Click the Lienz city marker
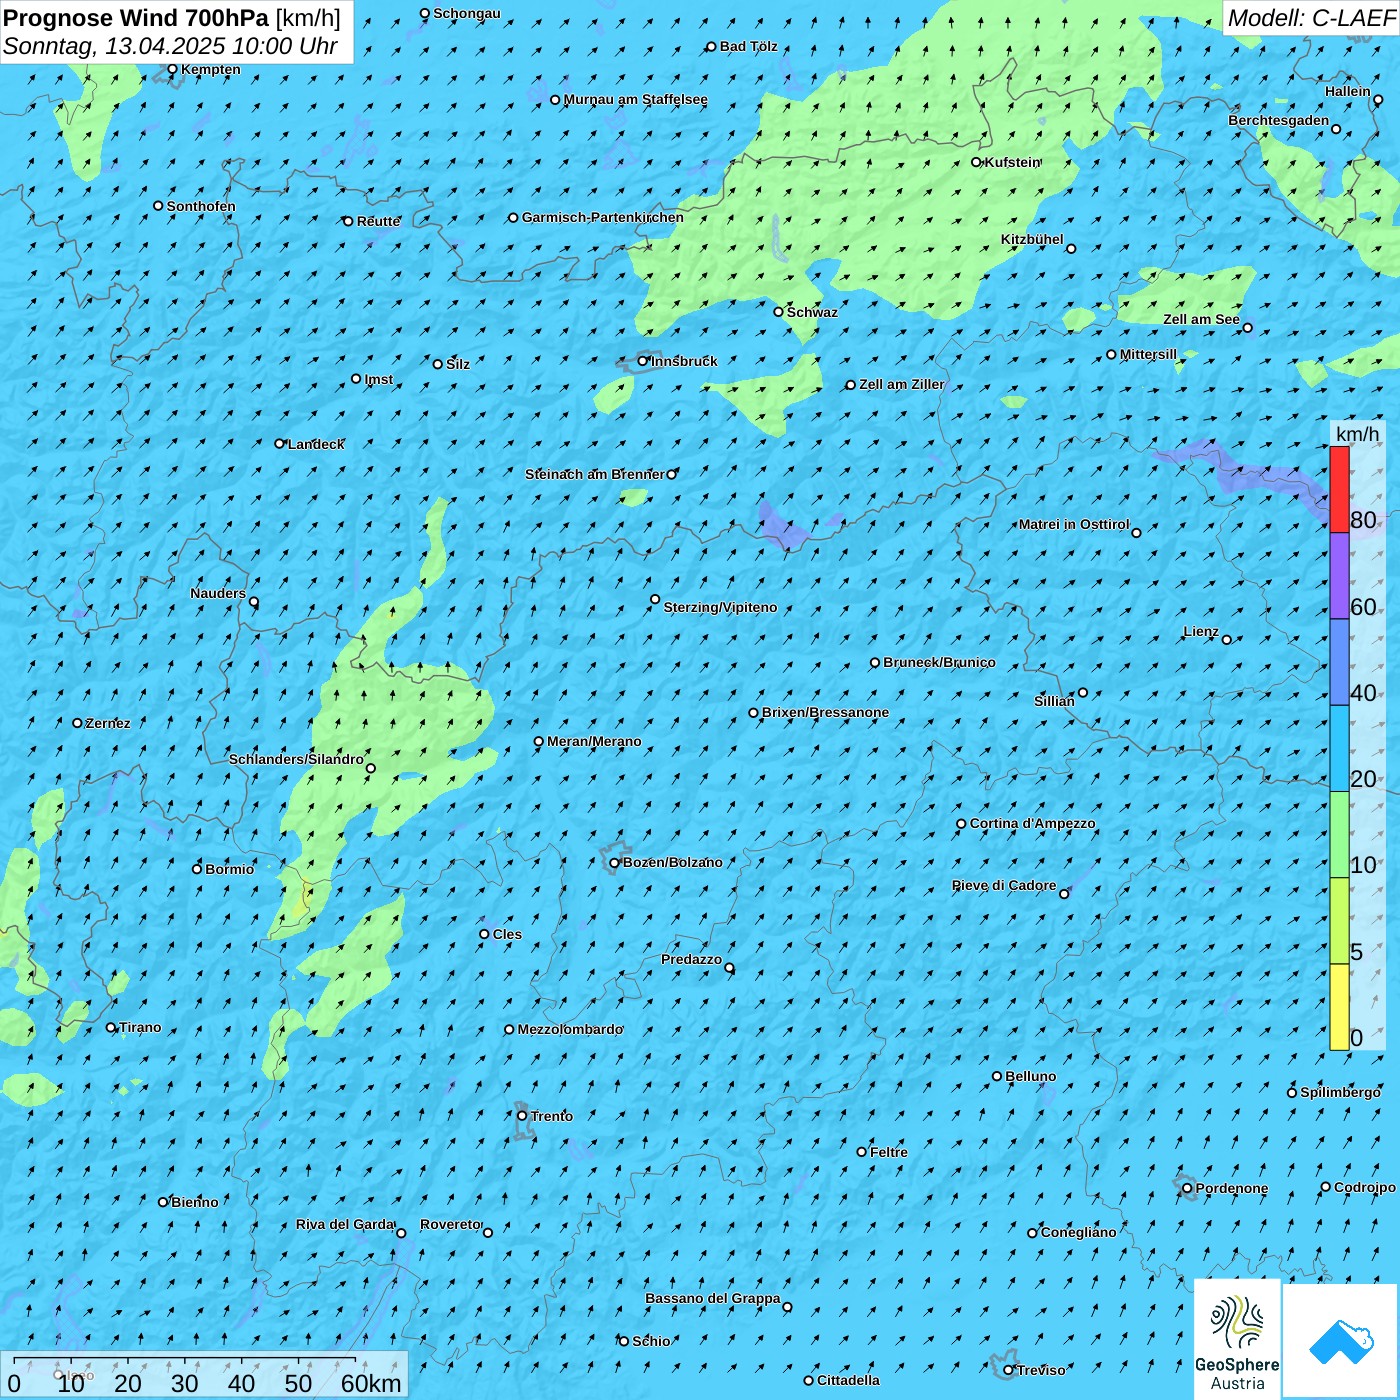The width and height of the screenshot is (1400, 1400). coord(1227,640)
